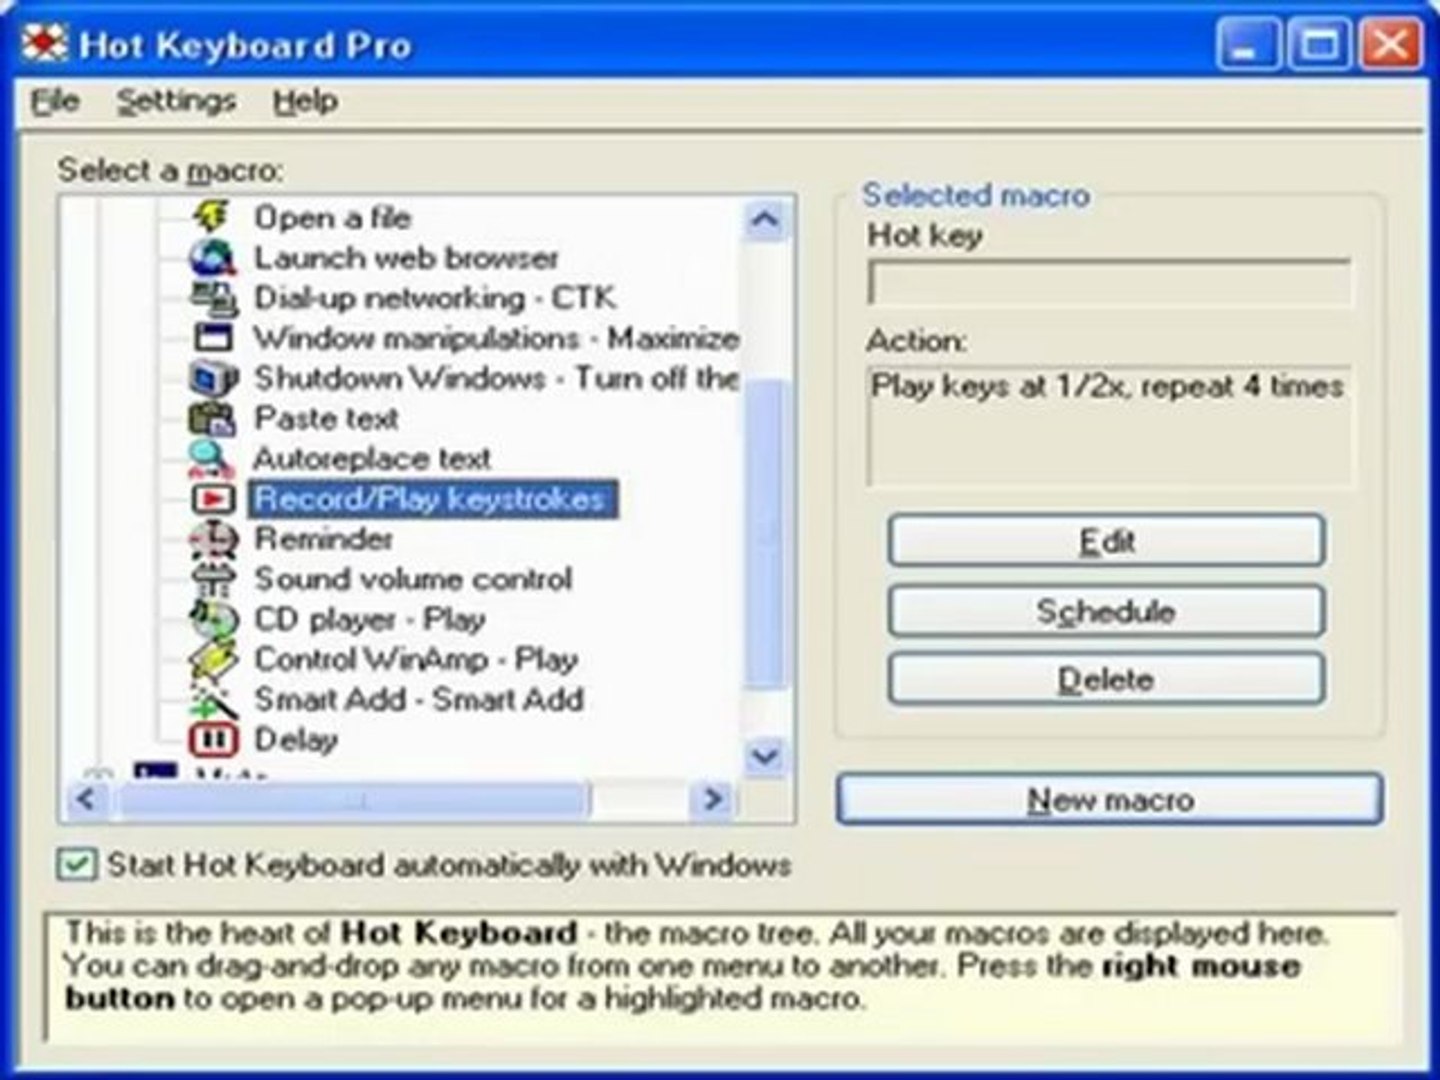1440x1080 pixels.
Task: Select the "Launch web browser" macro
Action: pos(406,257)
